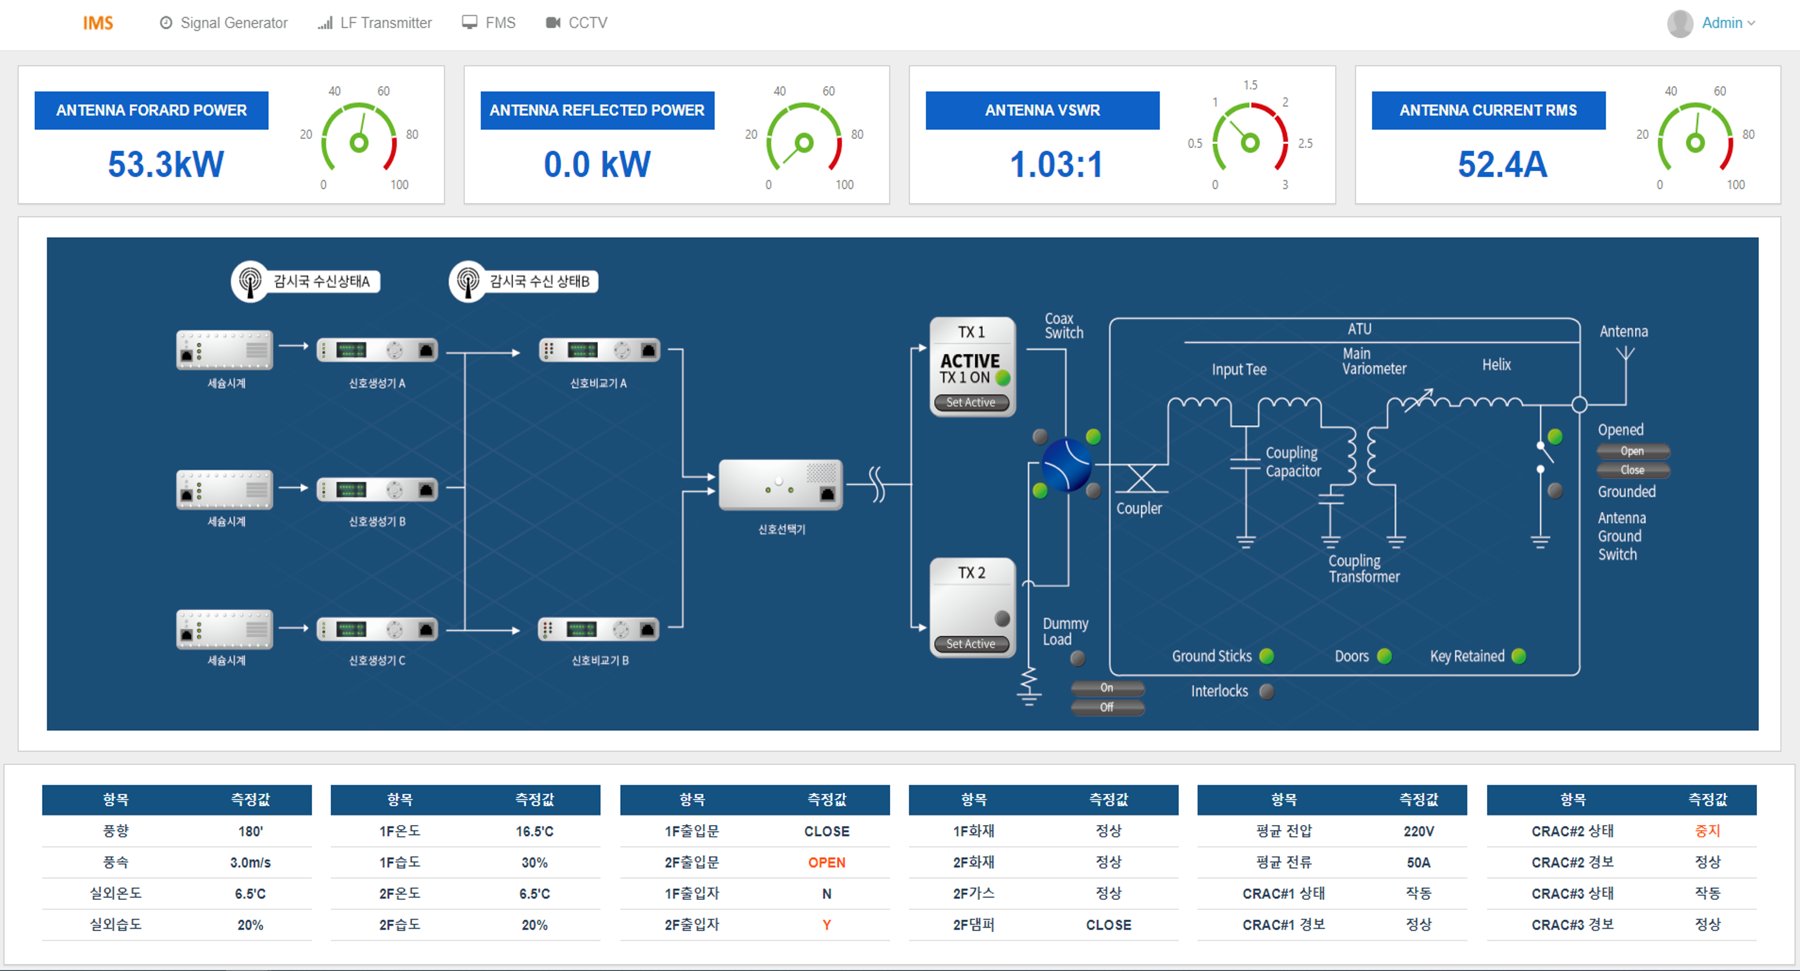Select the 신호생성기 C device icon
The width and height of the screenshot is (1800, 971).
point(377,629)
